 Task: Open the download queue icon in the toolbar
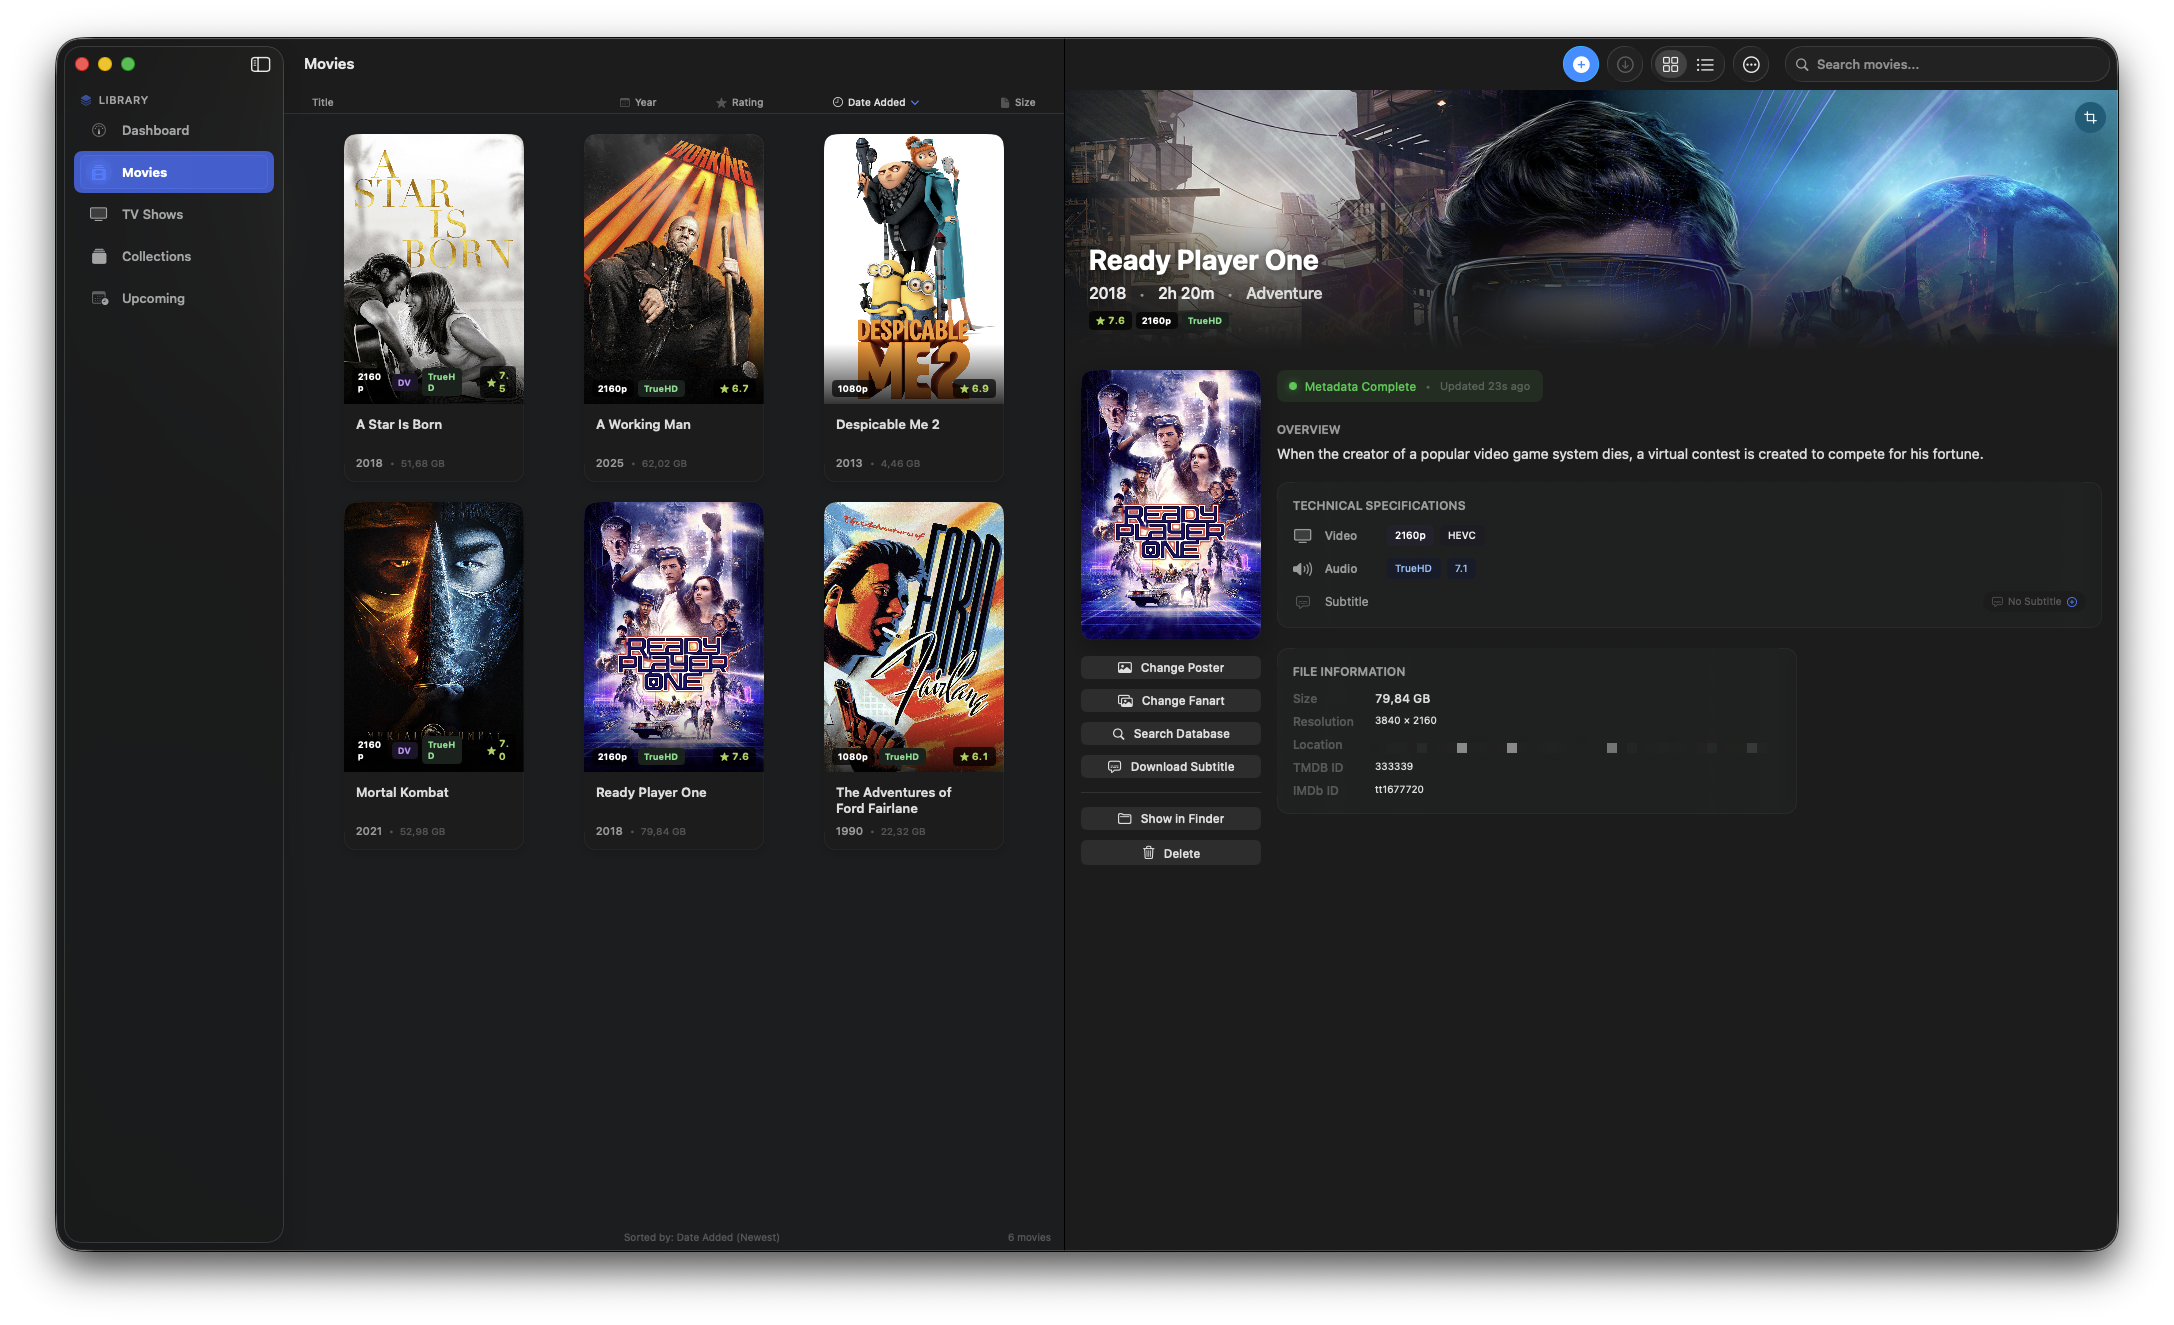point(1625,63)
